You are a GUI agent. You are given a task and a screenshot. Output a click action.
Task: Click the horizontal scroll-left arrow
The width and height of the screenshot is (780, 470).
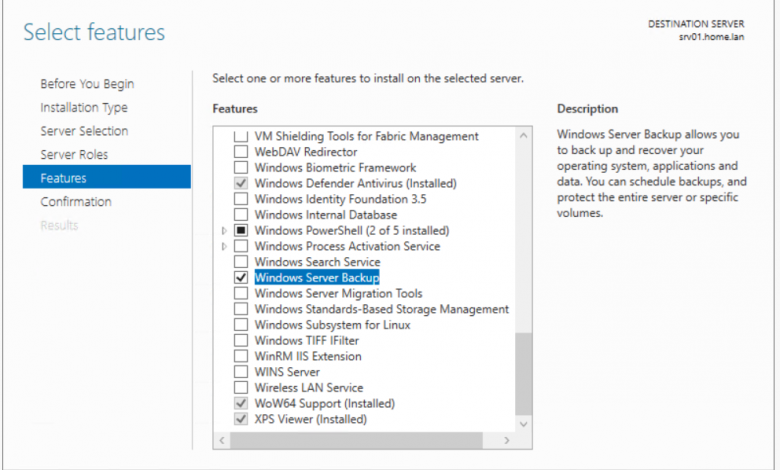coord(222,440)
